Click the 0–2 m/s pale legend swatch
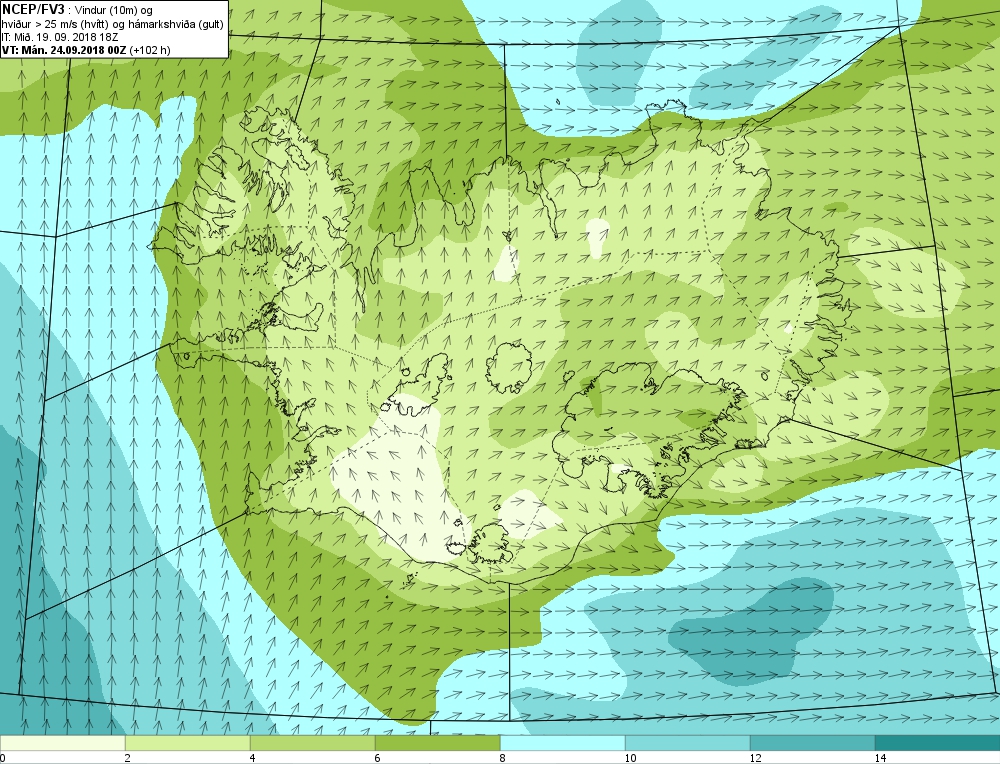 pyautogui.click(x=62, y=743)
